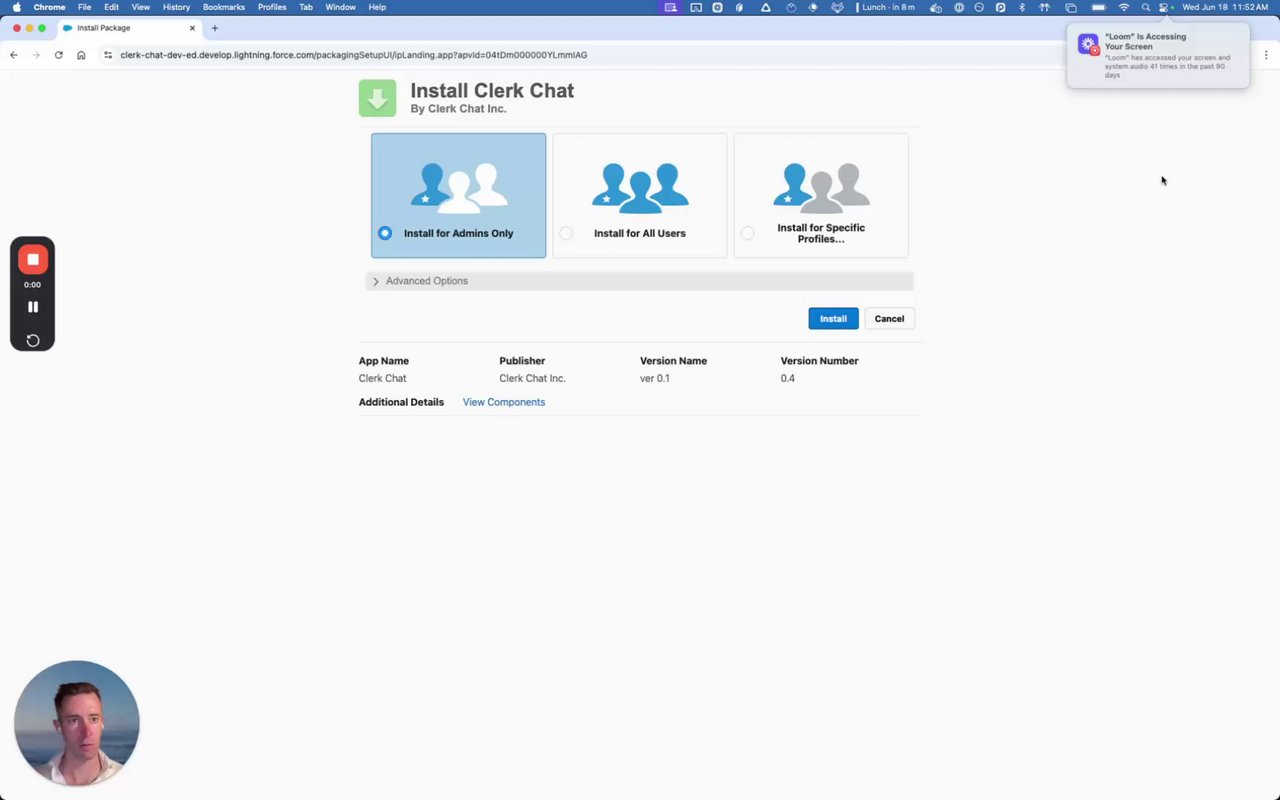
Task: Click the All Users people illustration
Action: [x=640, y=186]
